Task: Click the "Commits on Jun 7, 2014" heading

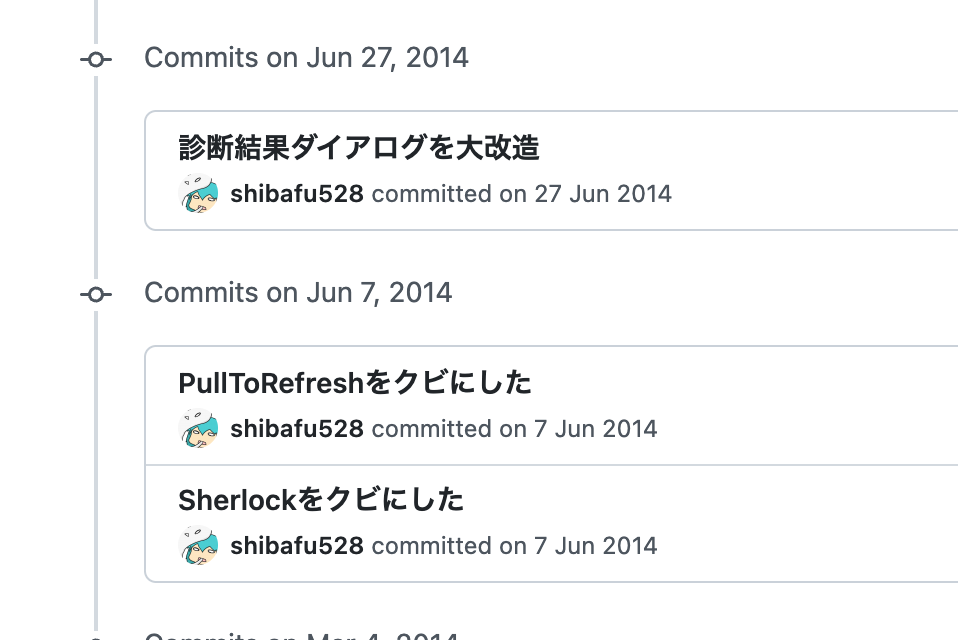Action: (x=298, y=292)
